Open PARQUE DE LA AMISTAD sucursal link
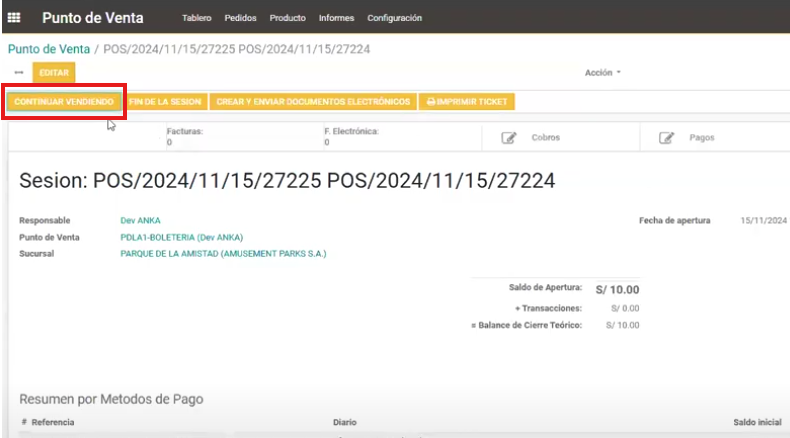This screenshot has width=790, height=438. pyautogui.click(x=223, y=254)
